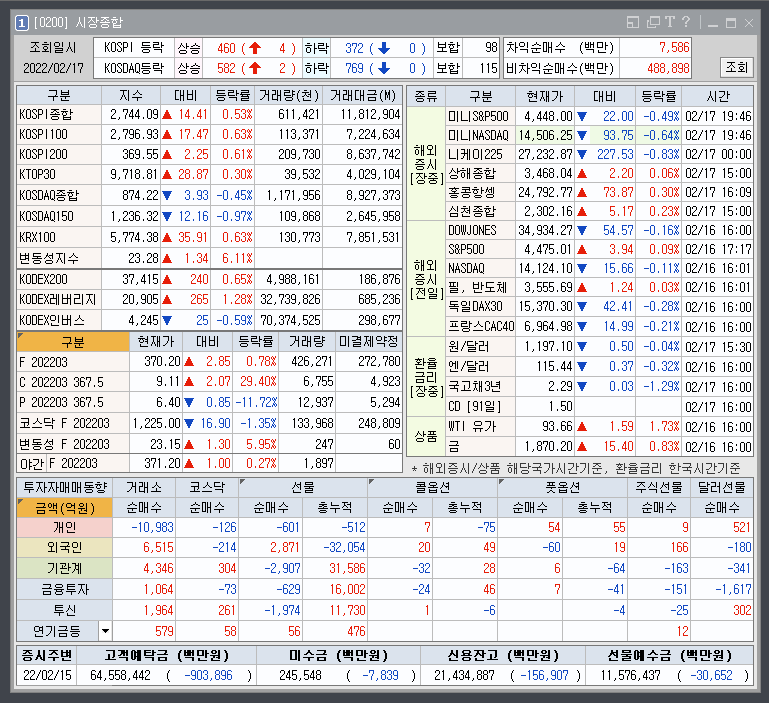Click the 조회일시 date 2022/02/17 field
Viewport: 769px width, 703px height.
tap(53, 68)
